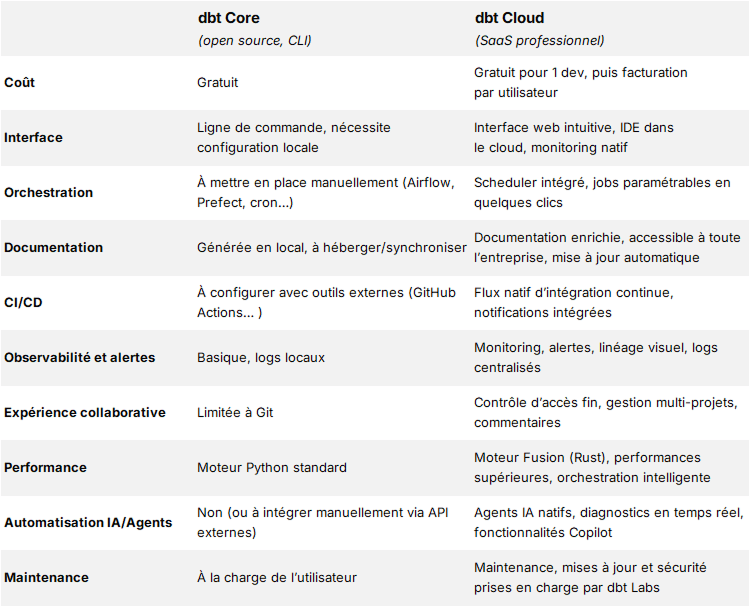The width and height of the screenshot is (749, 606).
Task: Select the "Automatisation IA/Agents" row label
Action: click(88, 522)
